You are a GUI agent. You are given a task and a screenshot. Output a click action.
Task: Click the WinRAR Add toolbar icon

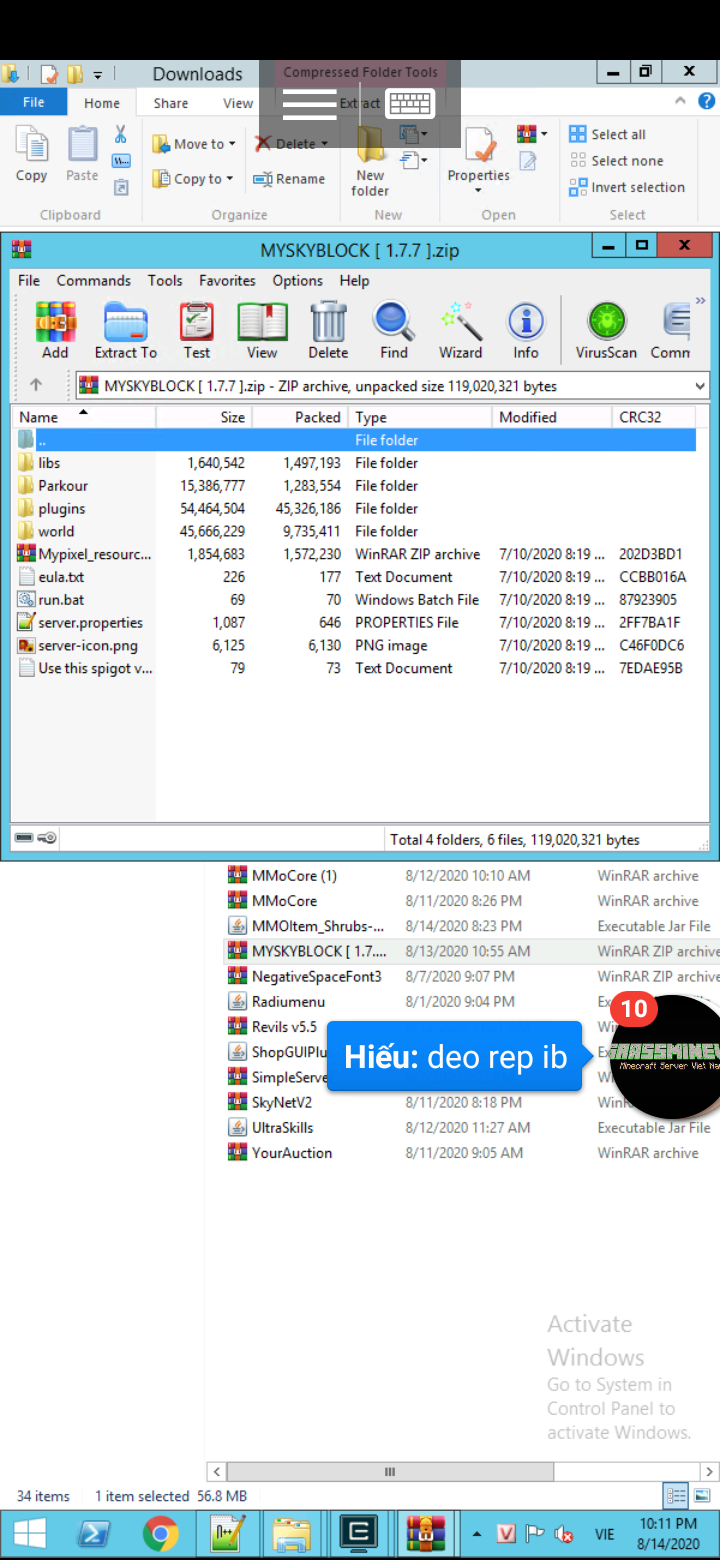pyautogui.click(x=55, y=330)
